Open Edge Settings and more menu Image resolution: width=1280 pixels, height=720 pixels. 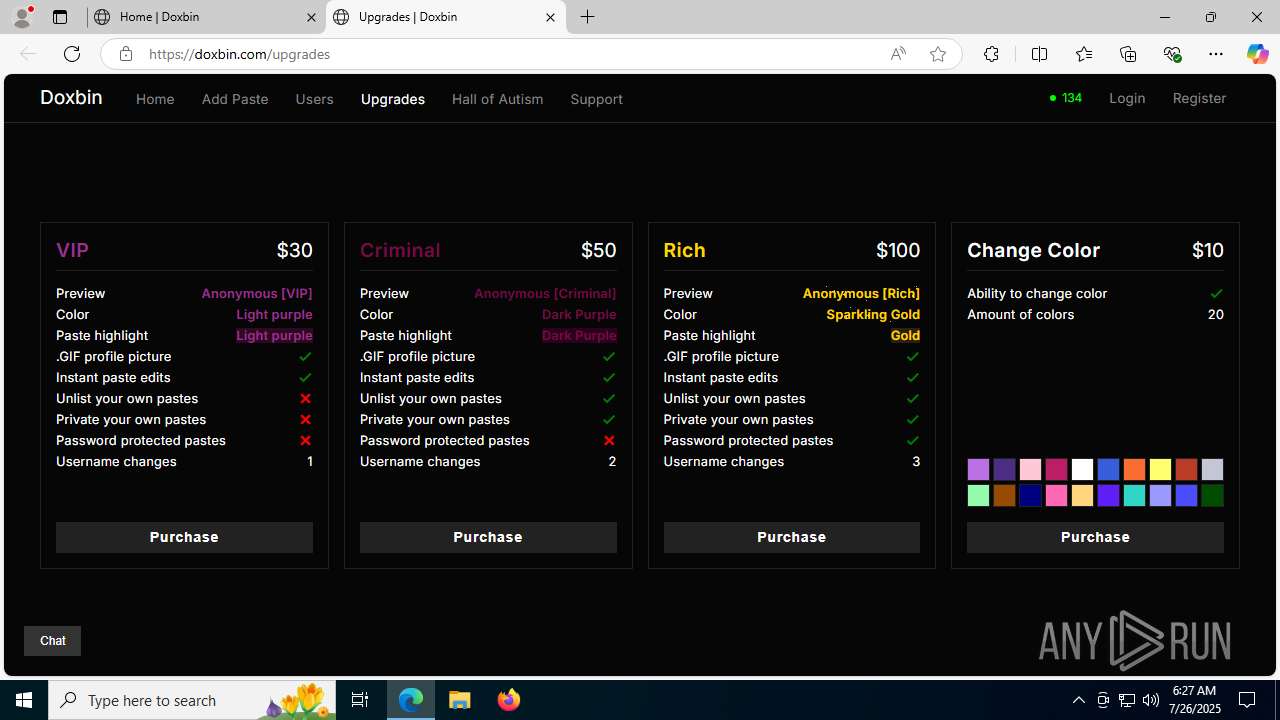point(1216,54)
